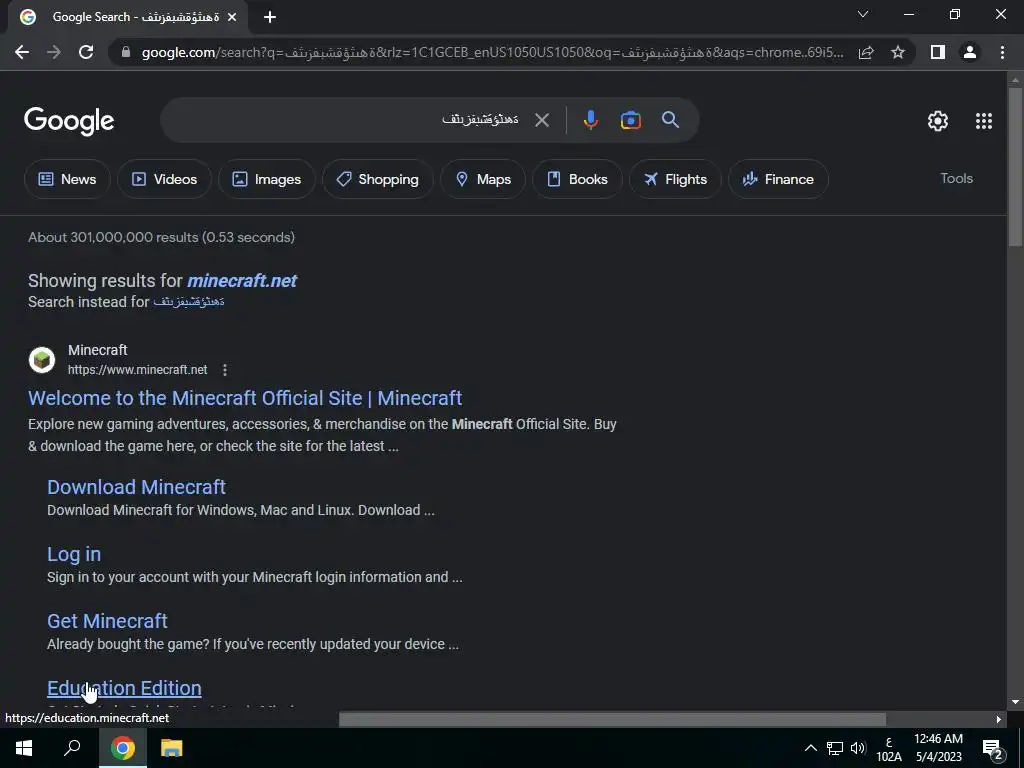The height and width of the screenshot is (768, 1024).
Task: Share this page using the share icon
Action: tap(866, 52)
